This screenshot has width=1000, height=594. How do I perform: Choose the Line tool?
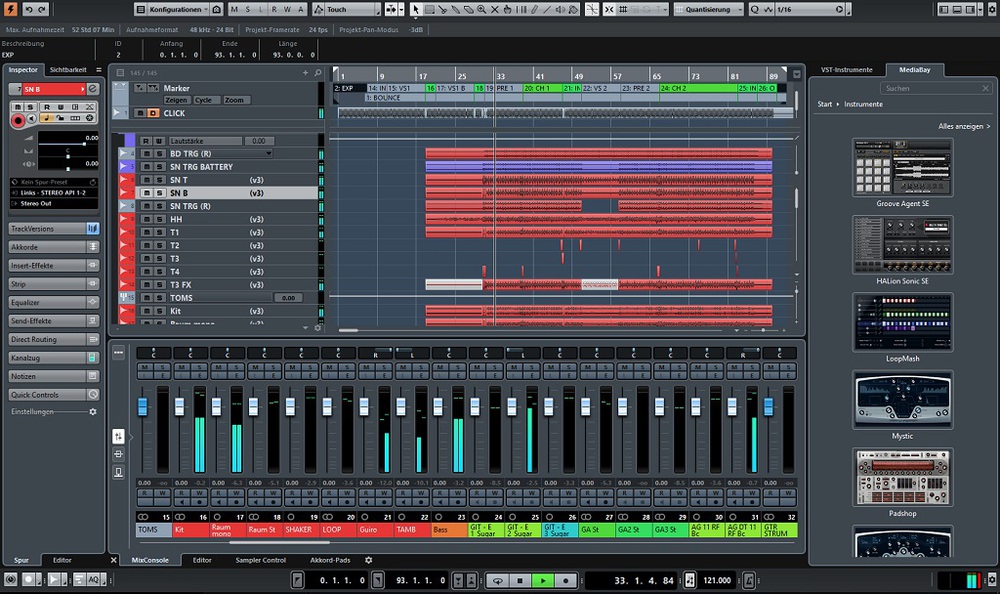(547, 9)
